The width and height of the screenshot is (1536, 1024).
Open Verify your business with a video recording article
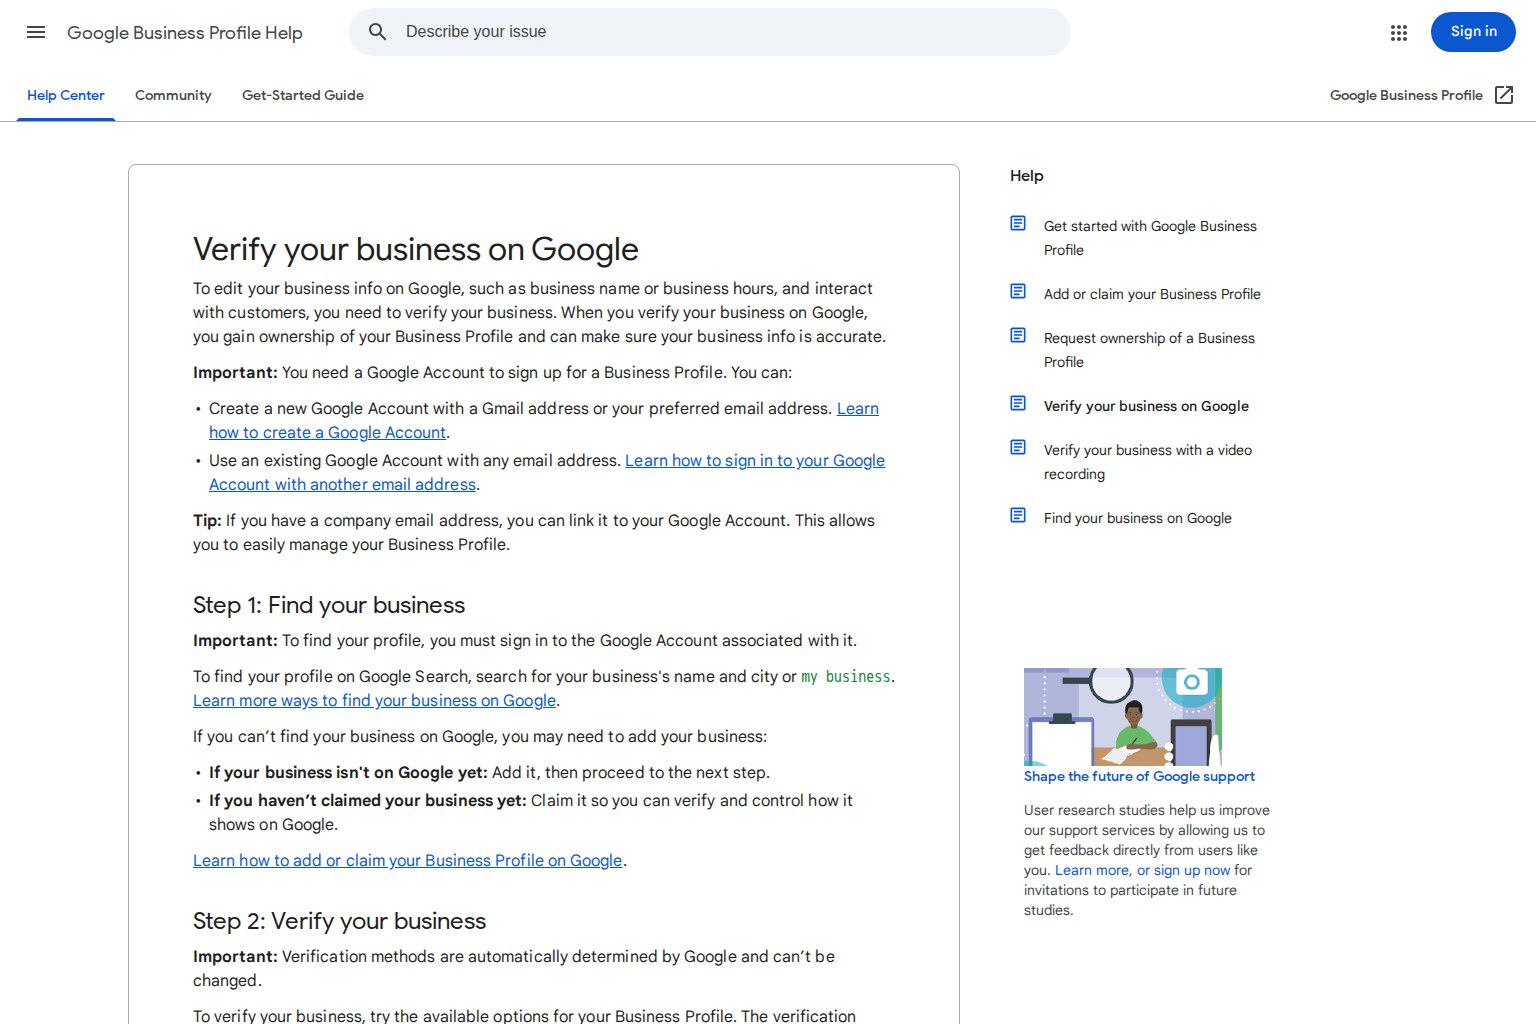(x=1148, y=462)
